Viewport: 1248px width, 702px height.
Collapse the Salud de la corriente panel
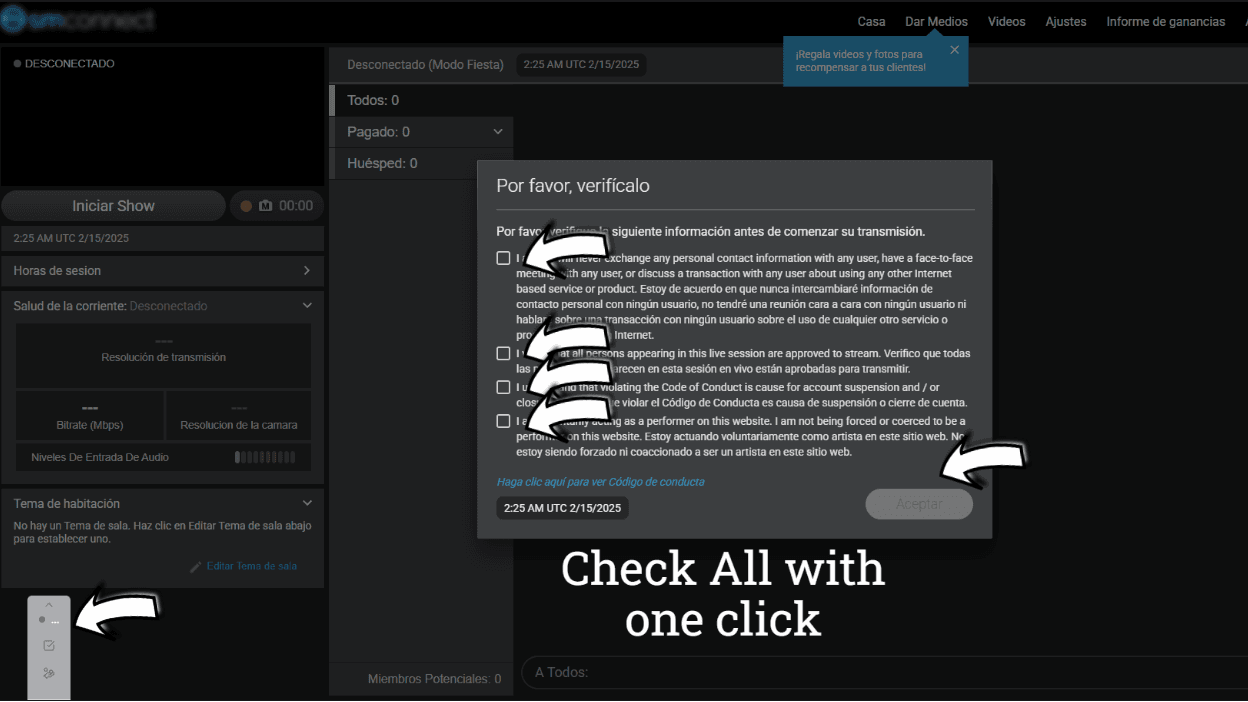coord(307,305)
